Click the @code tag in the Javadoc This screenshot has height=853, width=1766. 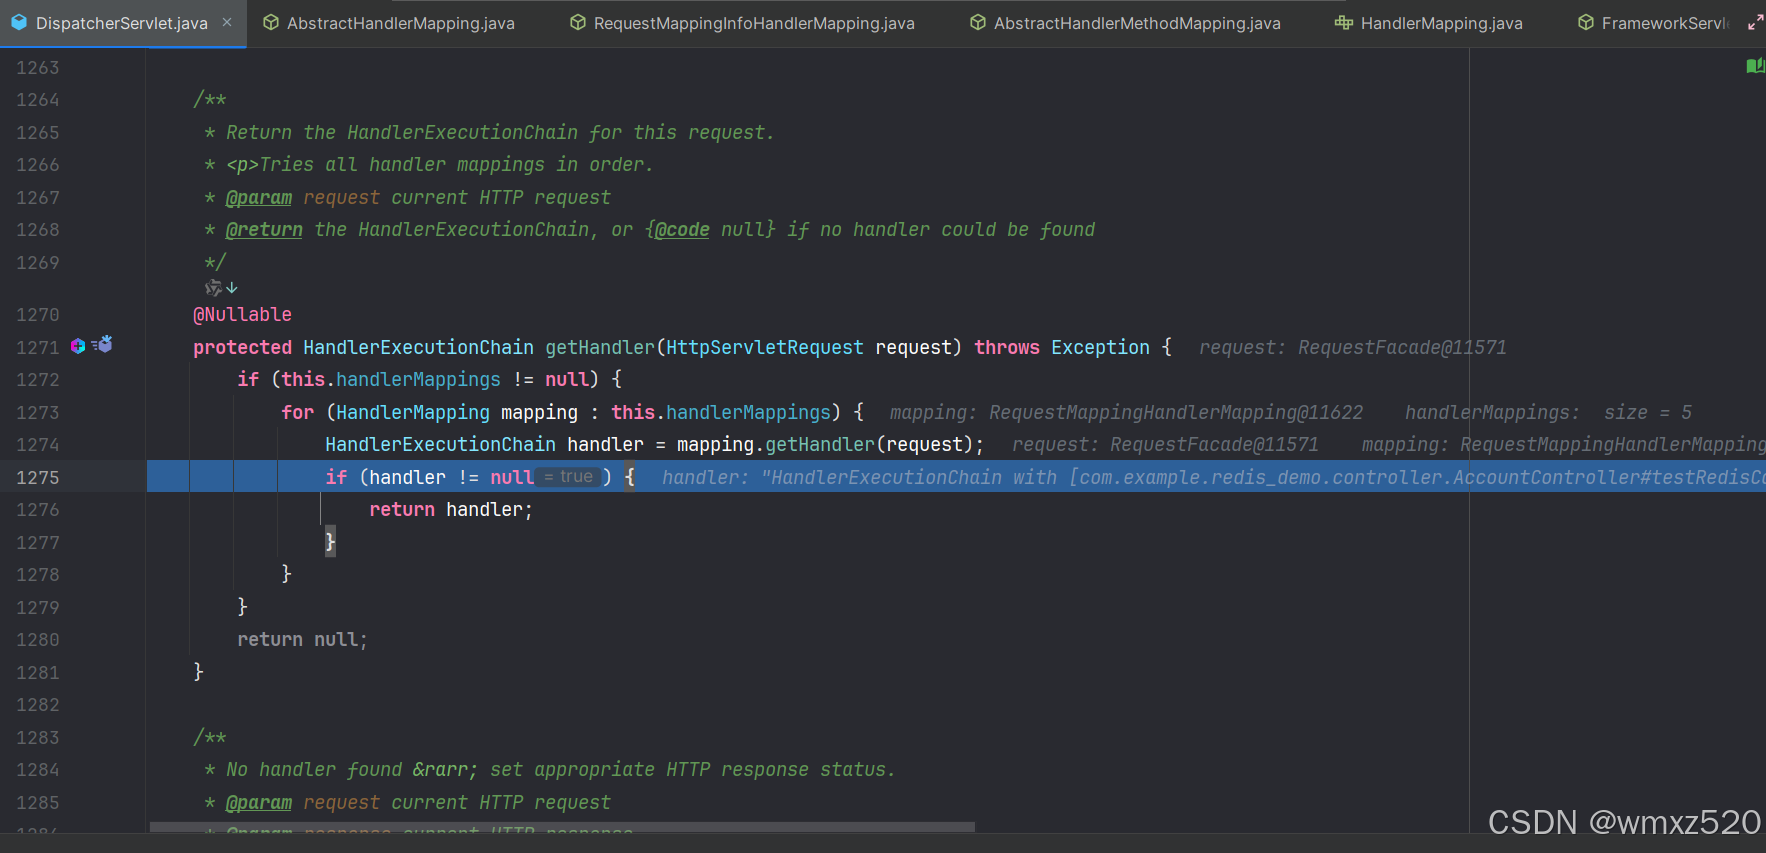pos(682,230)
